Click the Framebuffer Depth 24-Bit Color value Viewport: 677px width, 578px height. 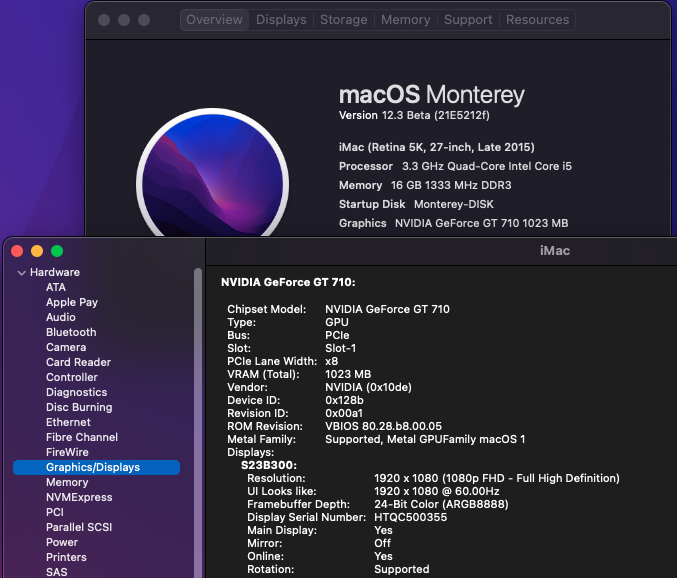click(441, 504)
